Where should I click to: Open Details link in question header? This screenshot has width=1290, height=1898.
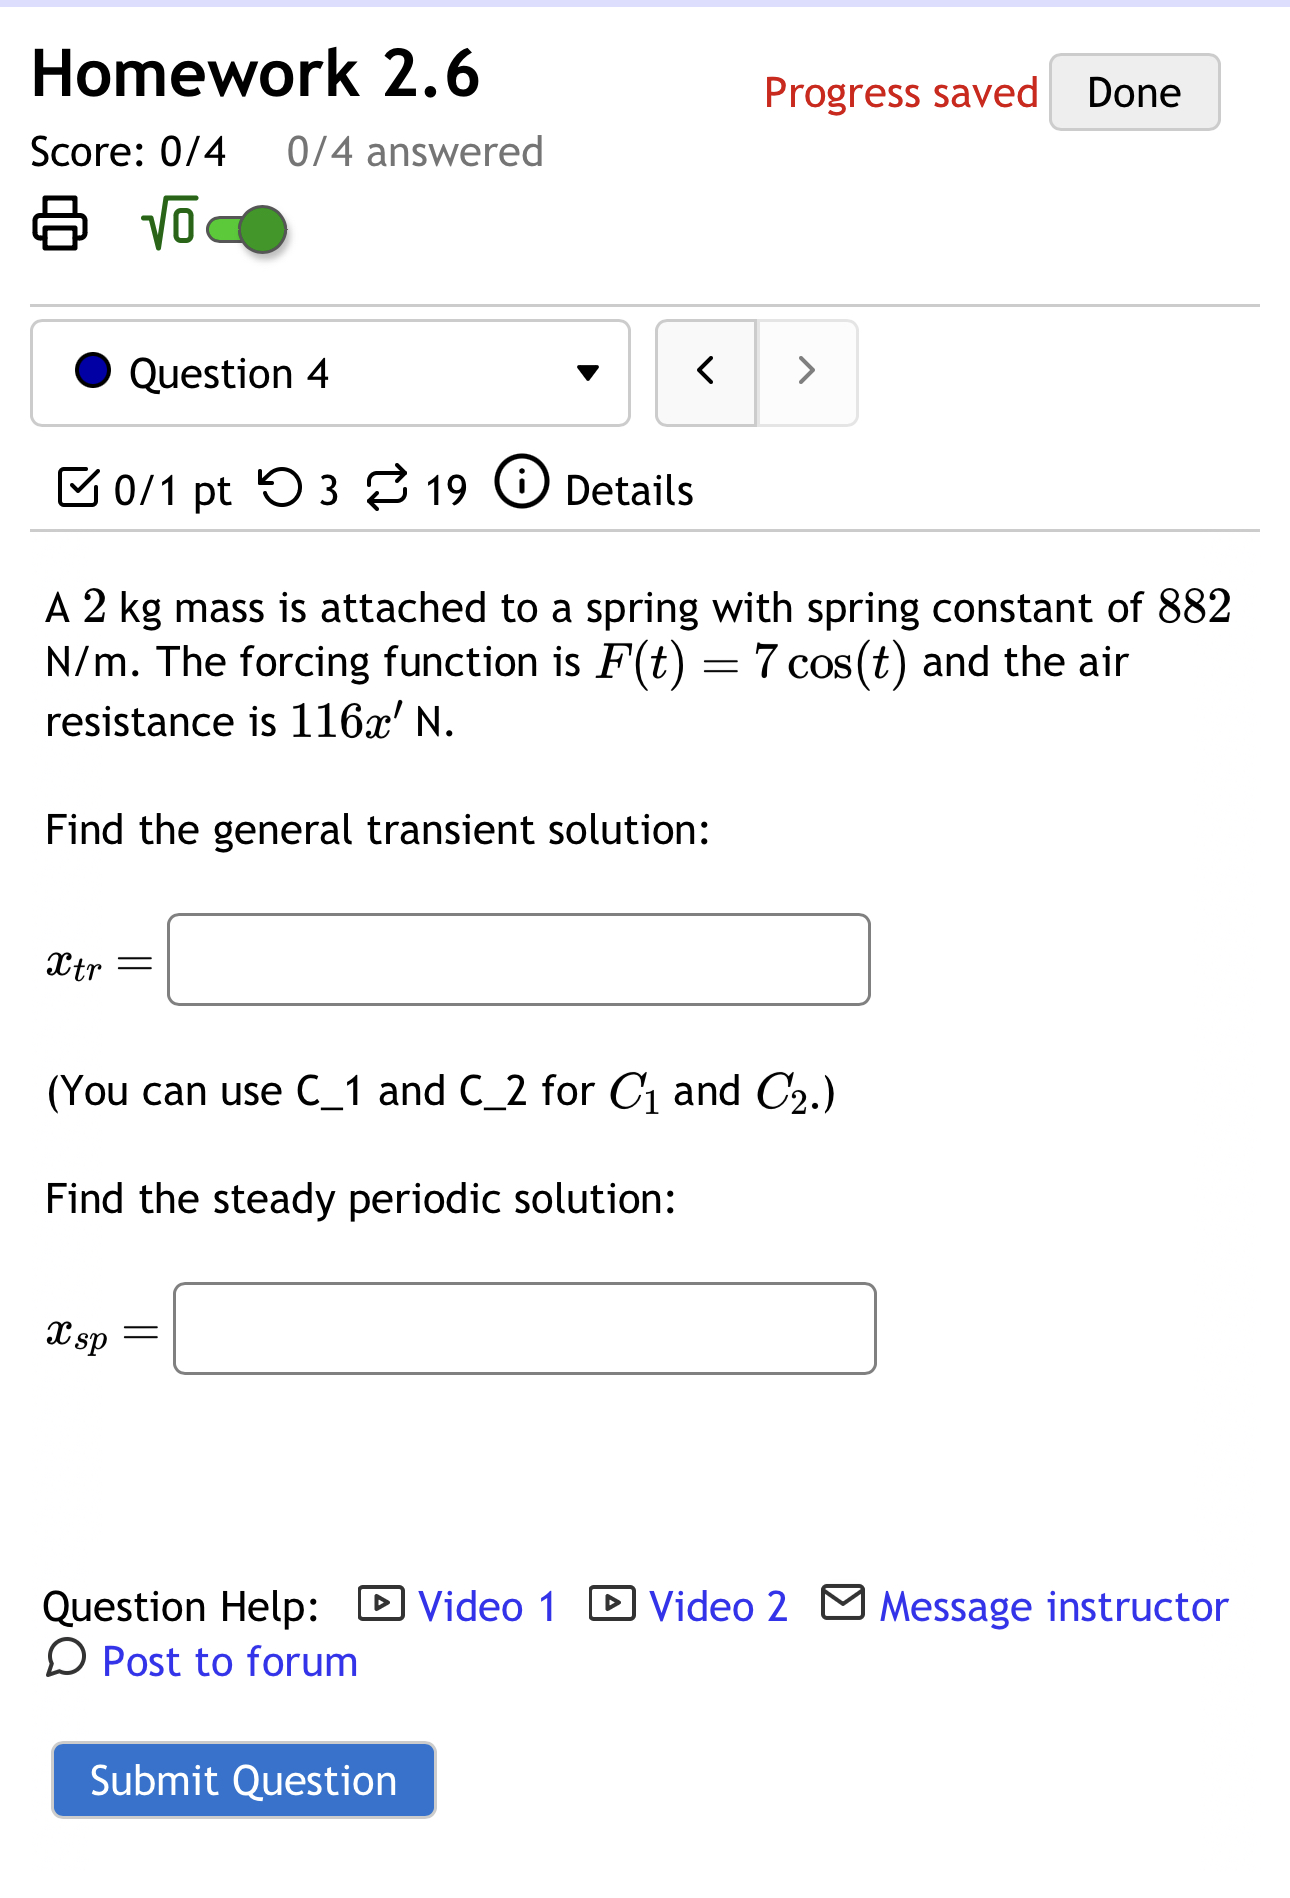pos(627,490)
